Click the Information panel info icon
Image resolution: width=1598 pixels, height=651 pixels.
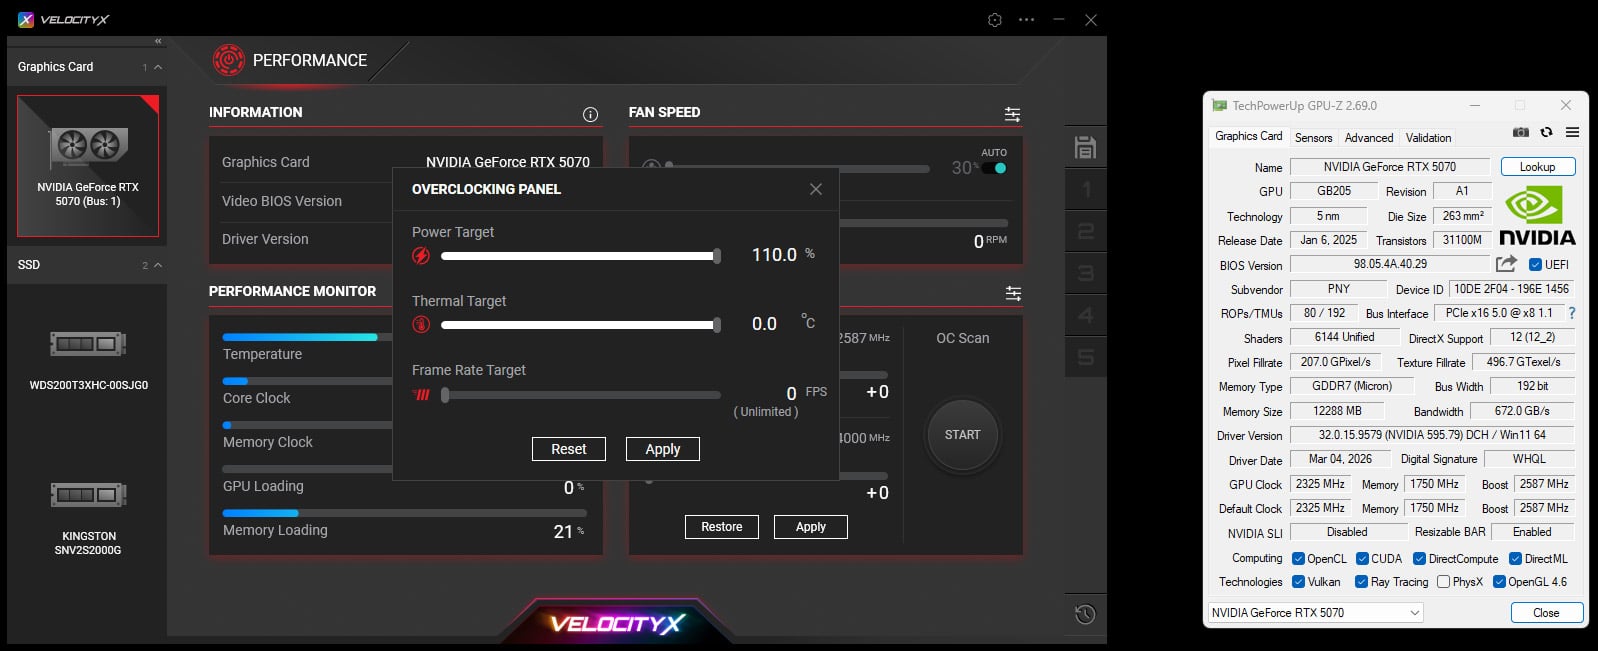(590, 114)
